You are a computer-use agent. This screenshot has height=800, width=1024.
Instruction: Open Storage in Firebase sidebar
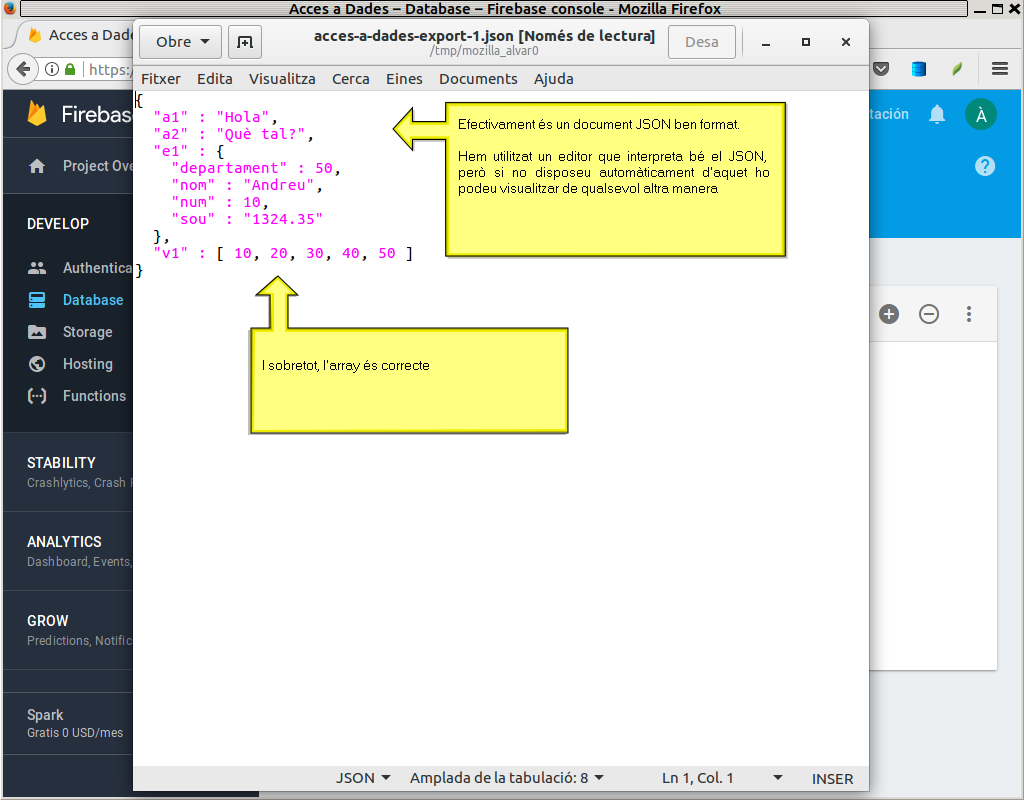pyautogui.click(x=88, y=332)
